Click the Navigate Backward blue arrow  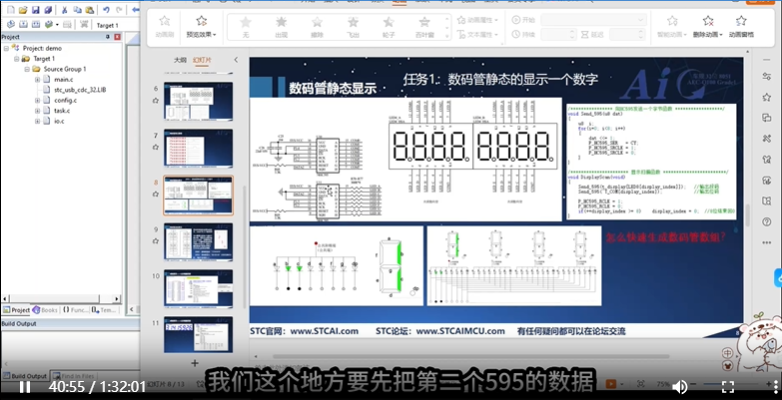tap(136, 9)
